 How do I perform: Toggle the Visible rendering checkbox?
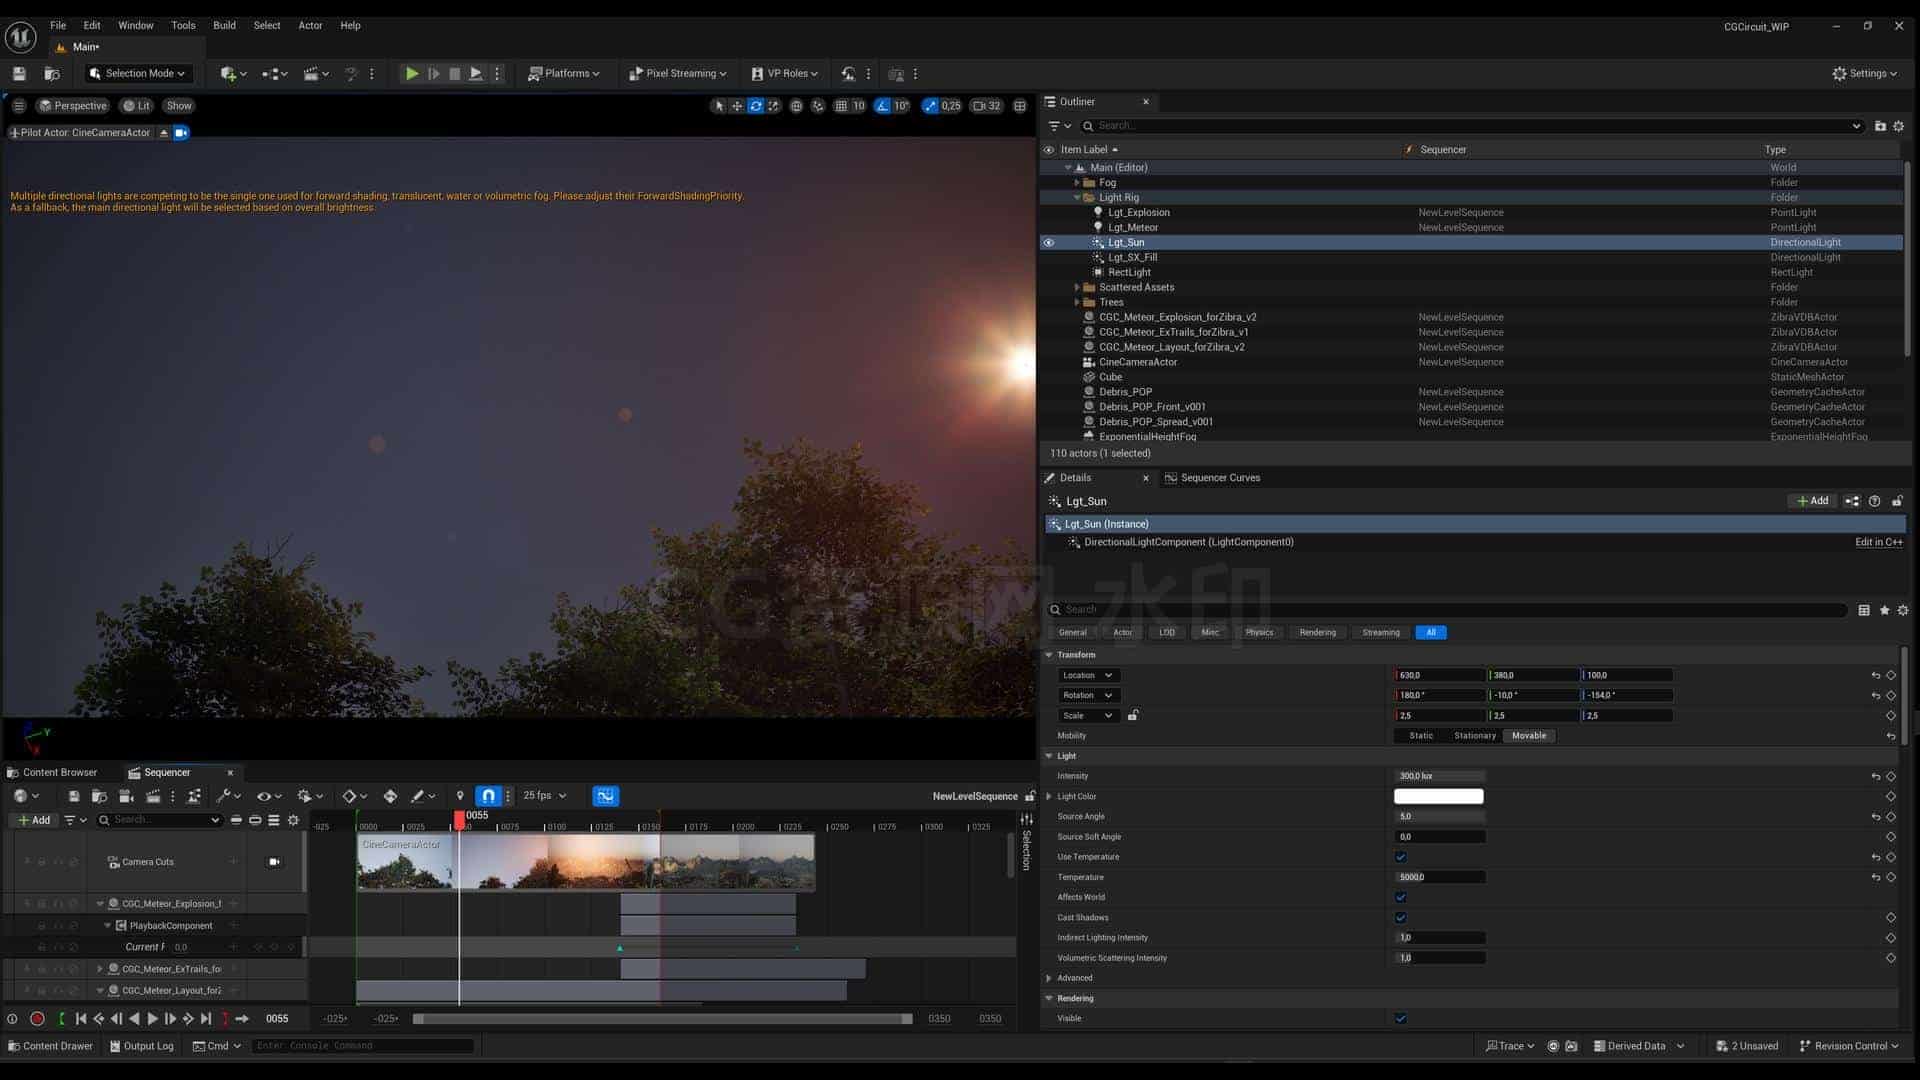point(1400,1019)
